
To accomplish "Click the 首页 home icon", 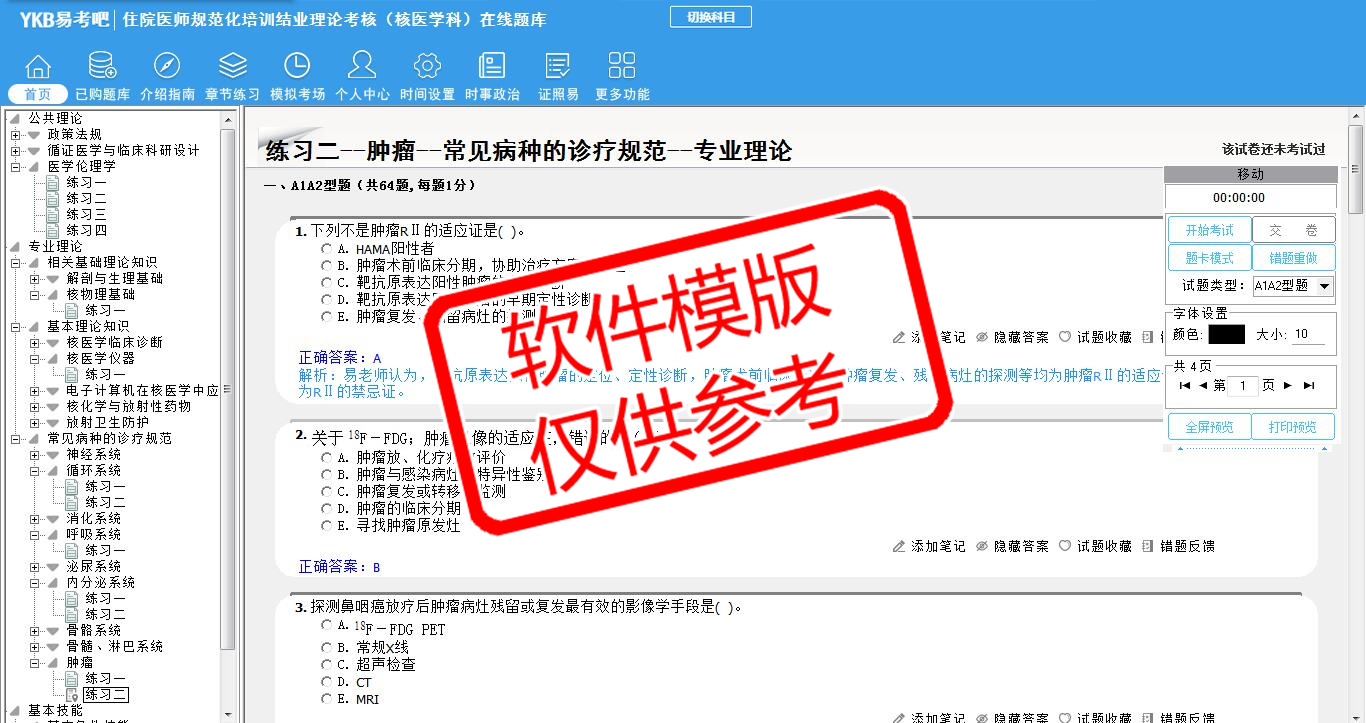I will (x=38, y=67).
